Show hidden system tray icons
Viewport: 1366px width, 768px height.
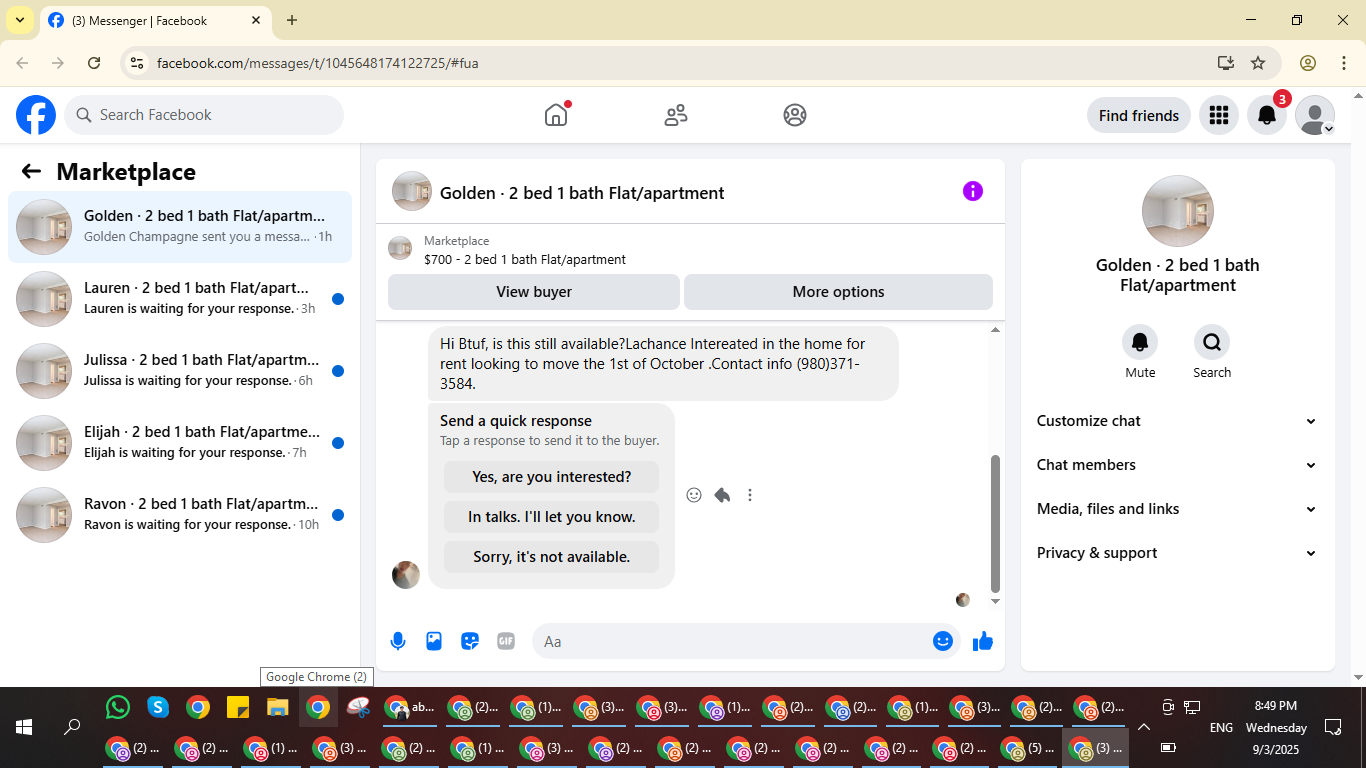click(1144, 727)
